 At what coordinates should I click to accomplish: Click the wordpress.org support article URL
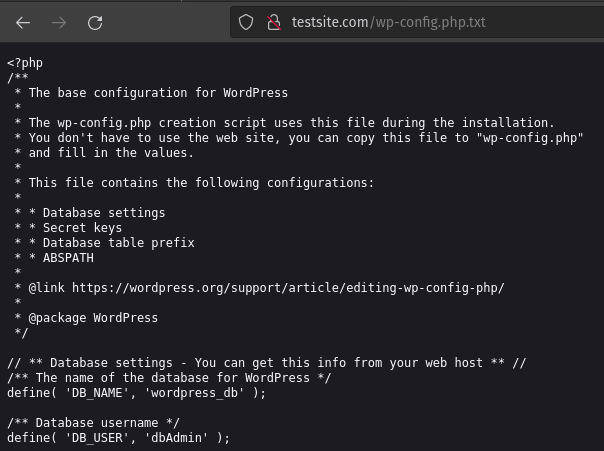(x=288, y=288)
